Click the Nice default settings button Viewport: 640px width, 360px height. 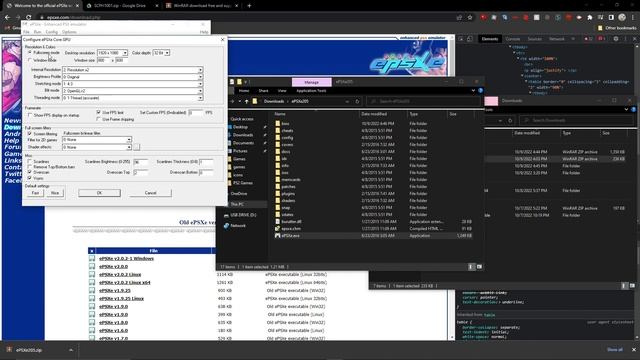click(55, 193)
